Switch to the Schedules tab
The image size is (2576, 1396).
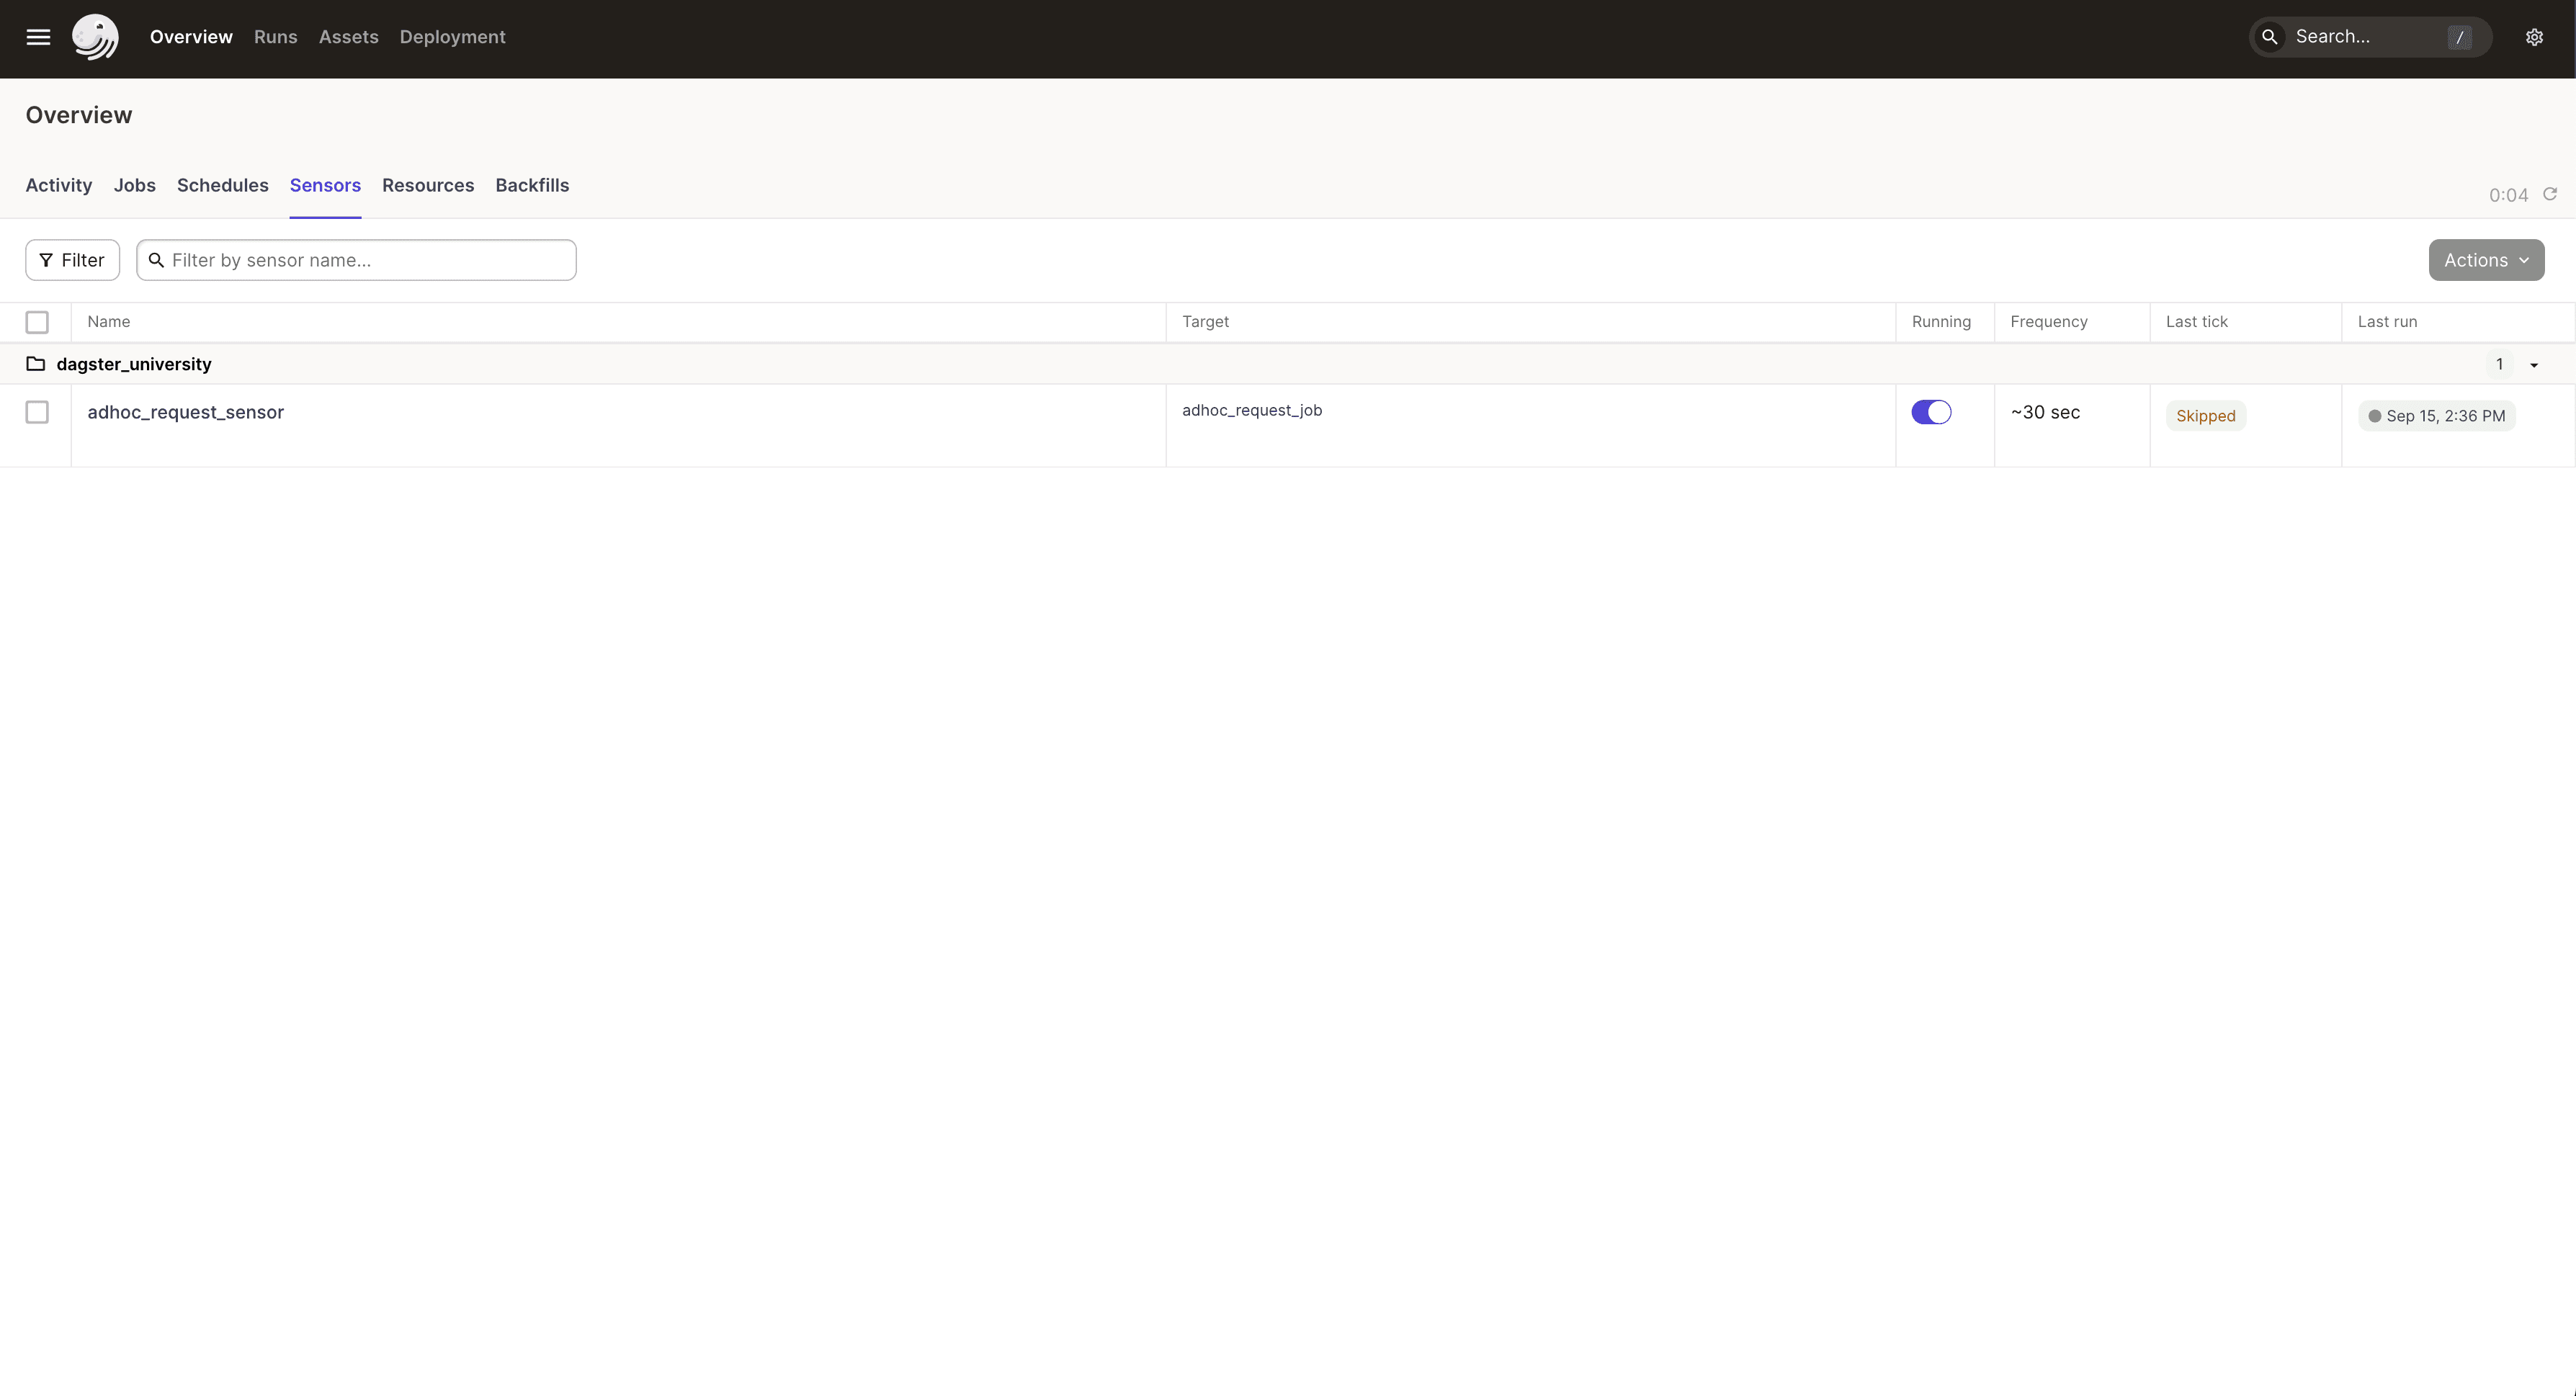coord(222,184)
